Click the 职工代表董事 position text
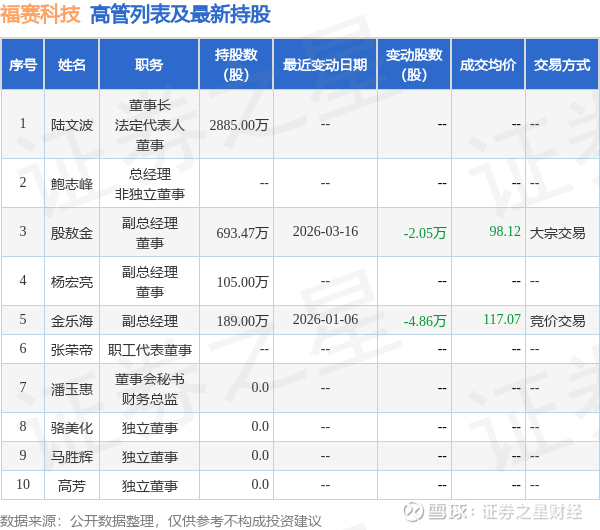Screen dimensions: 600x530 pos(149,350)
